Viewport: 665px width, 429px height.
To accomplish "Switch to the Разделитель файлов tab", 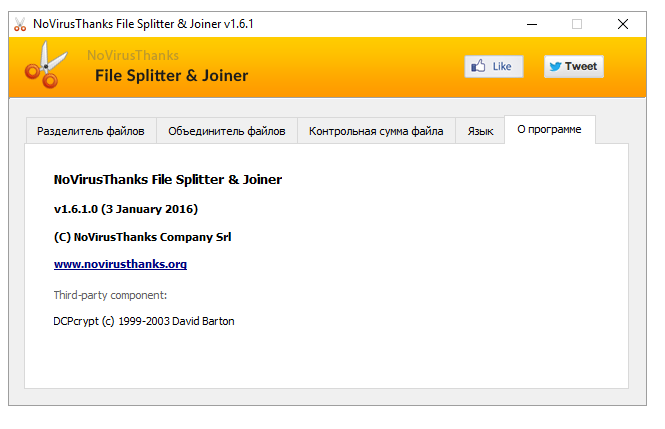I will pyautogui.click(x=91, y=131).
